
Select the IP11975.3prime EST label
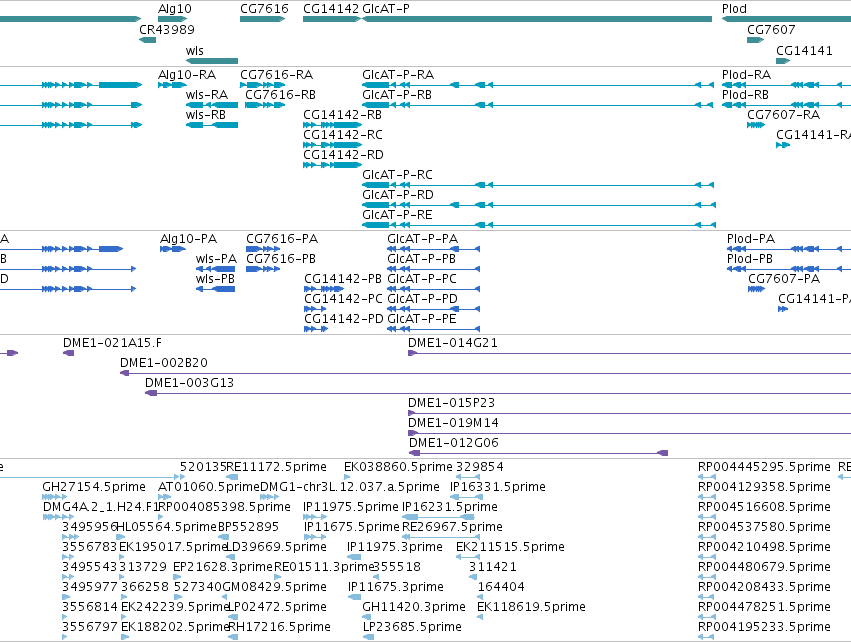395,547
